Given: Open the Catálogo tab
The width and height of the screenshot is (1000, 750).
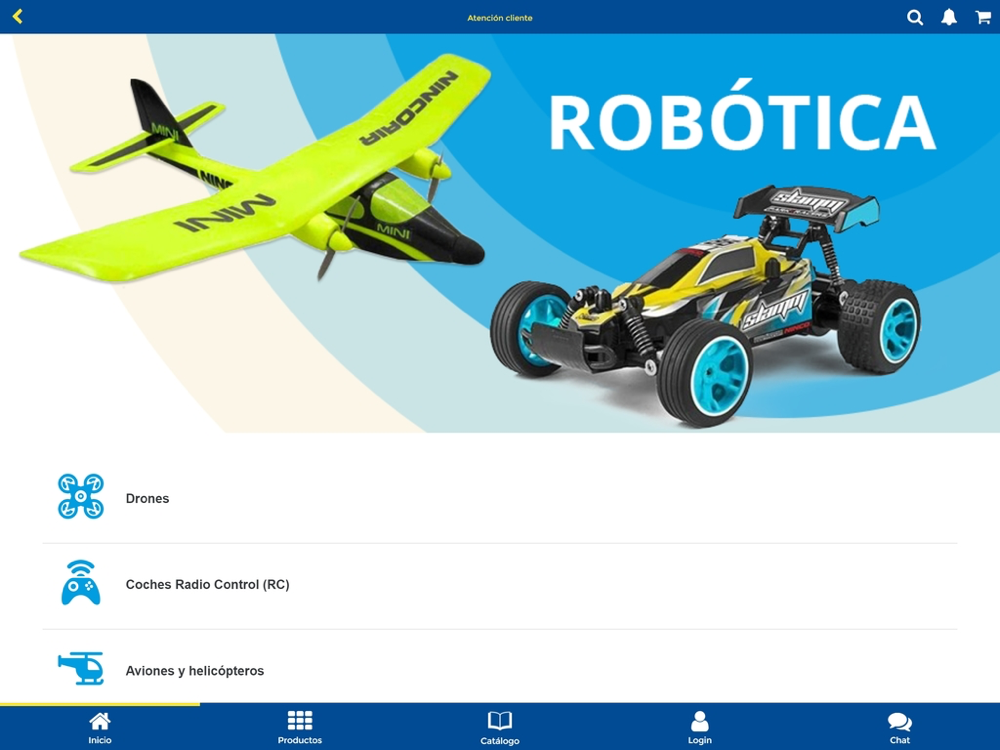Looking at the screenshot, I should tap(500, 728).
